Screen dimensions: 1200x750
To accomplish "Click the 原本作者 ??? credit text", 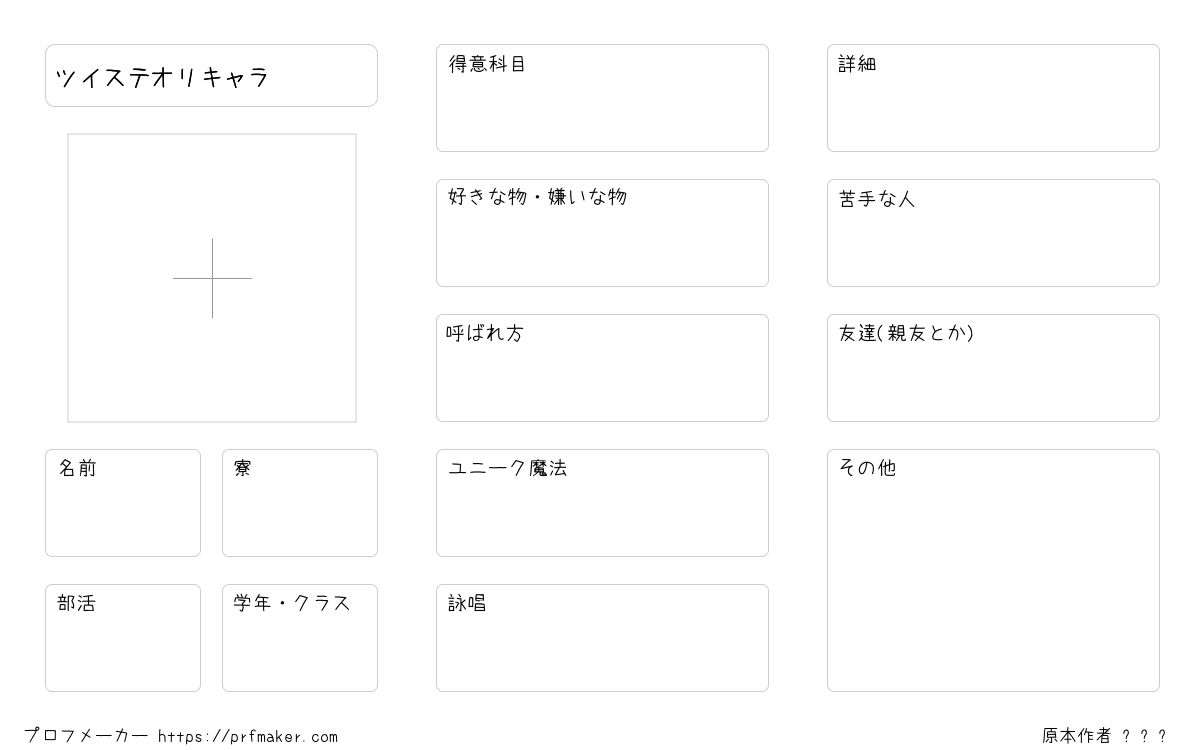I will coord(1104,736).
